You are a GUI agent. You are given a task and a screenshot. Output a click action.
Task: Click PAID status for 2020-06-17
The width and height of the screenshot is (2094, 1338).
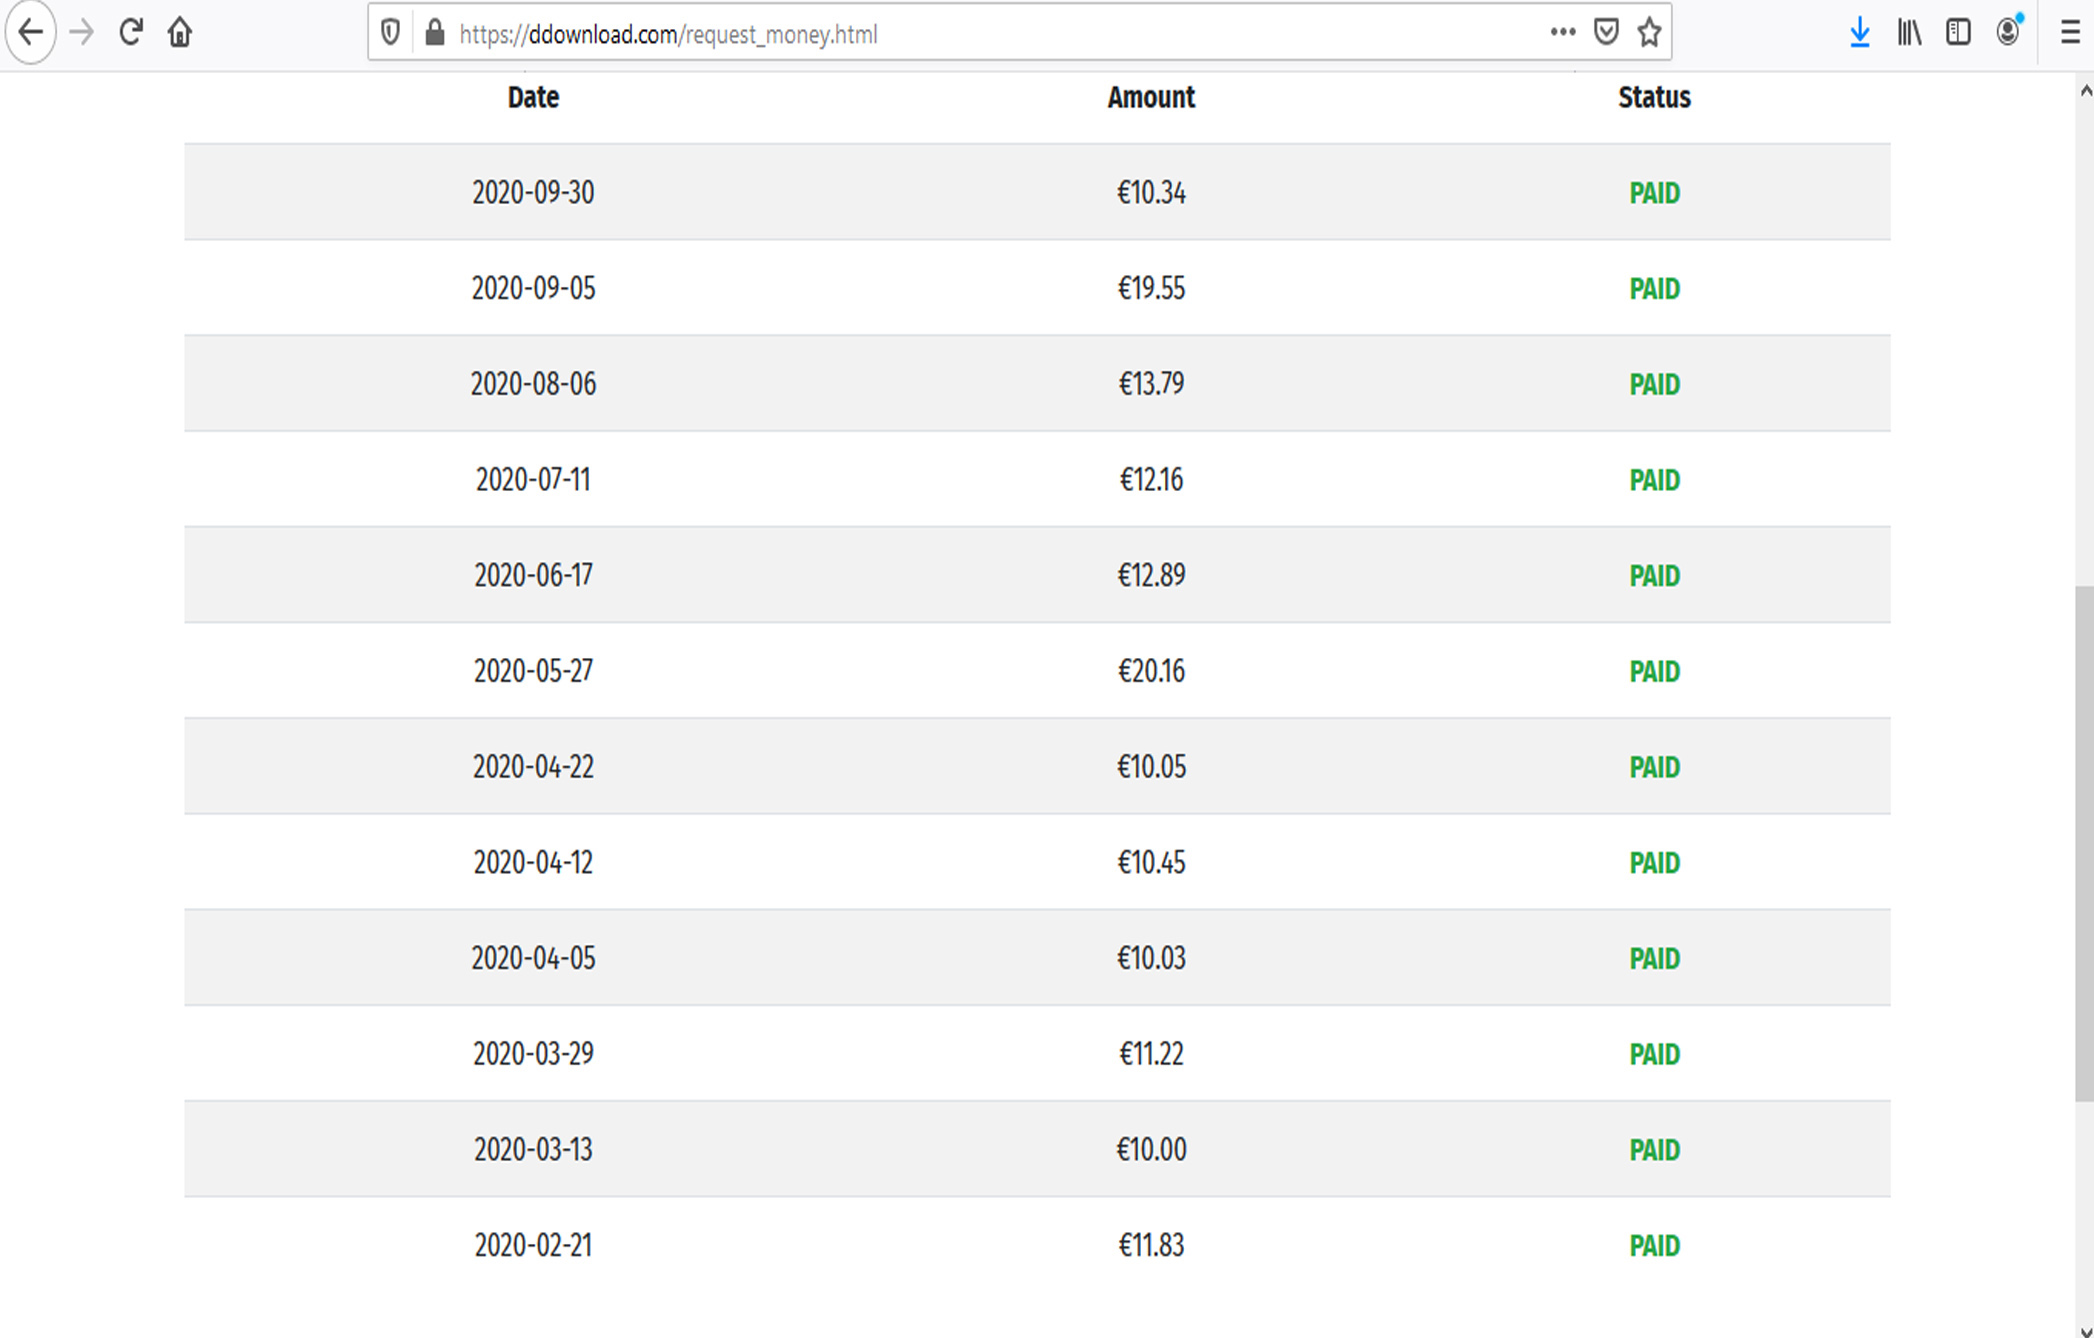tap(1654, 576)
